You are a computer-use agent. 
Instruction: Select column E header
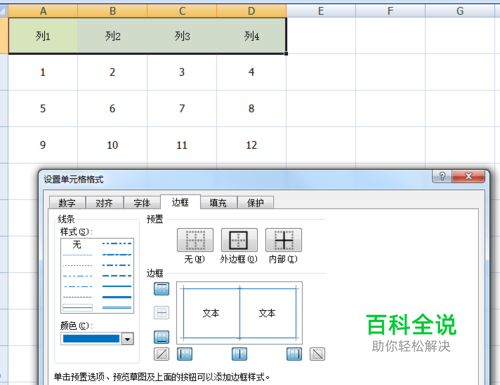pyautogui.click(x=321, y=11)
